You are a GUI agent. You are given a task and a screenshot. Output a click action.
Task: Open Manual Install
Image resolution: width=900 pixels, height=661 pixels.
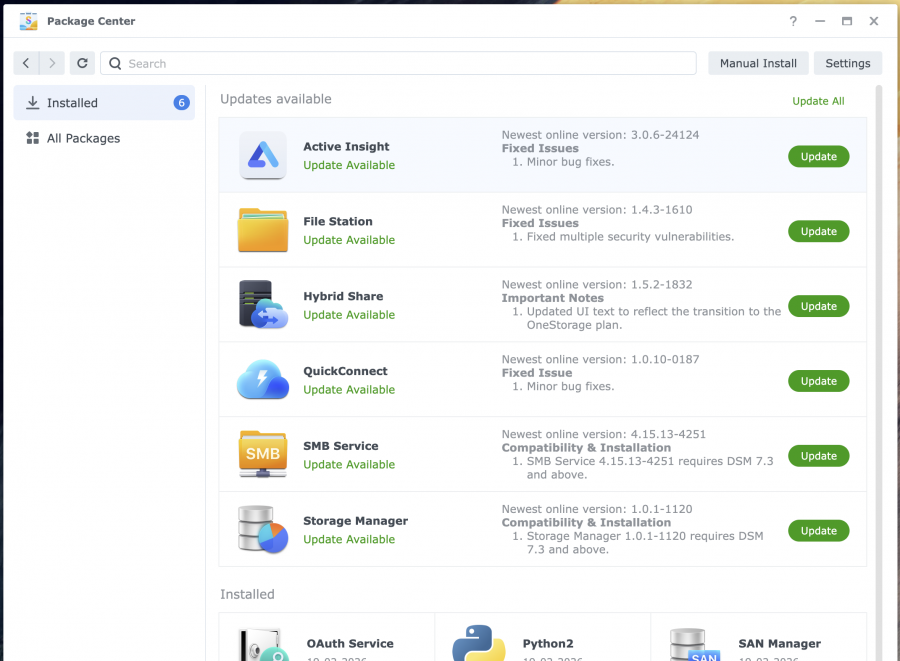(x=758, y=63)
